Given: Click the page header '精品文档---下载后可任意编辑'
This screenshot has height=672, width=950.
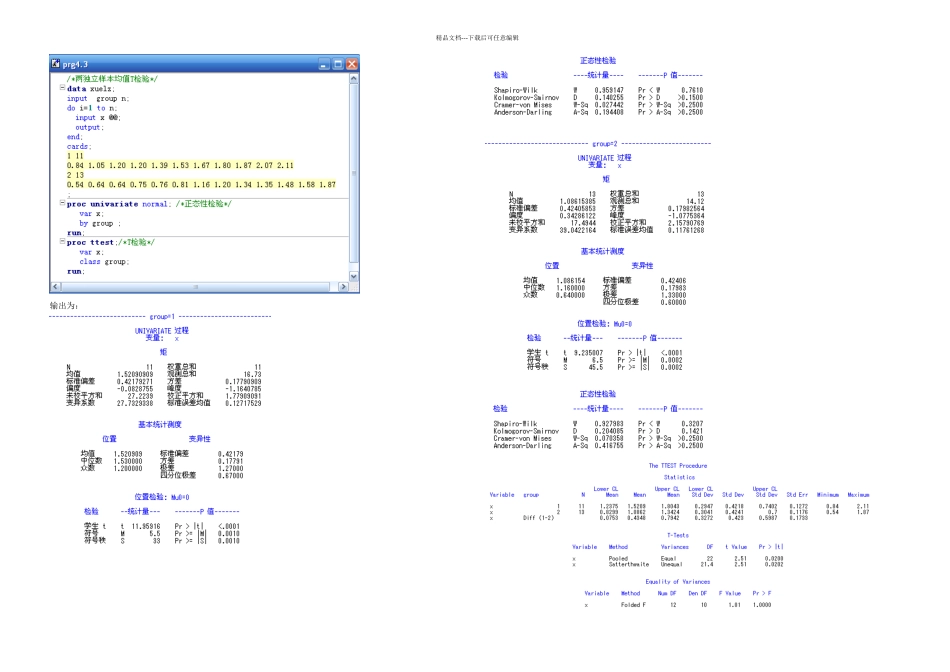Looking at the screenshot, I should (x=477, y=38).
